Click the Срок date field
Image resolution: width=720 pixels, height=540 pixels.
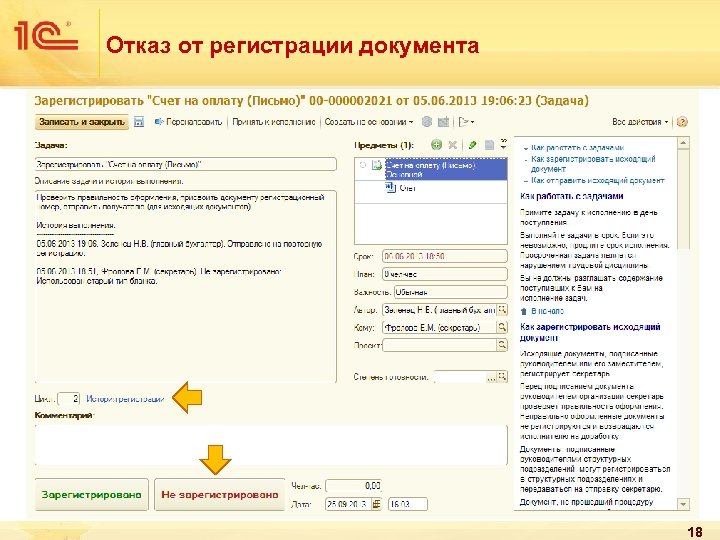point(444,256)
